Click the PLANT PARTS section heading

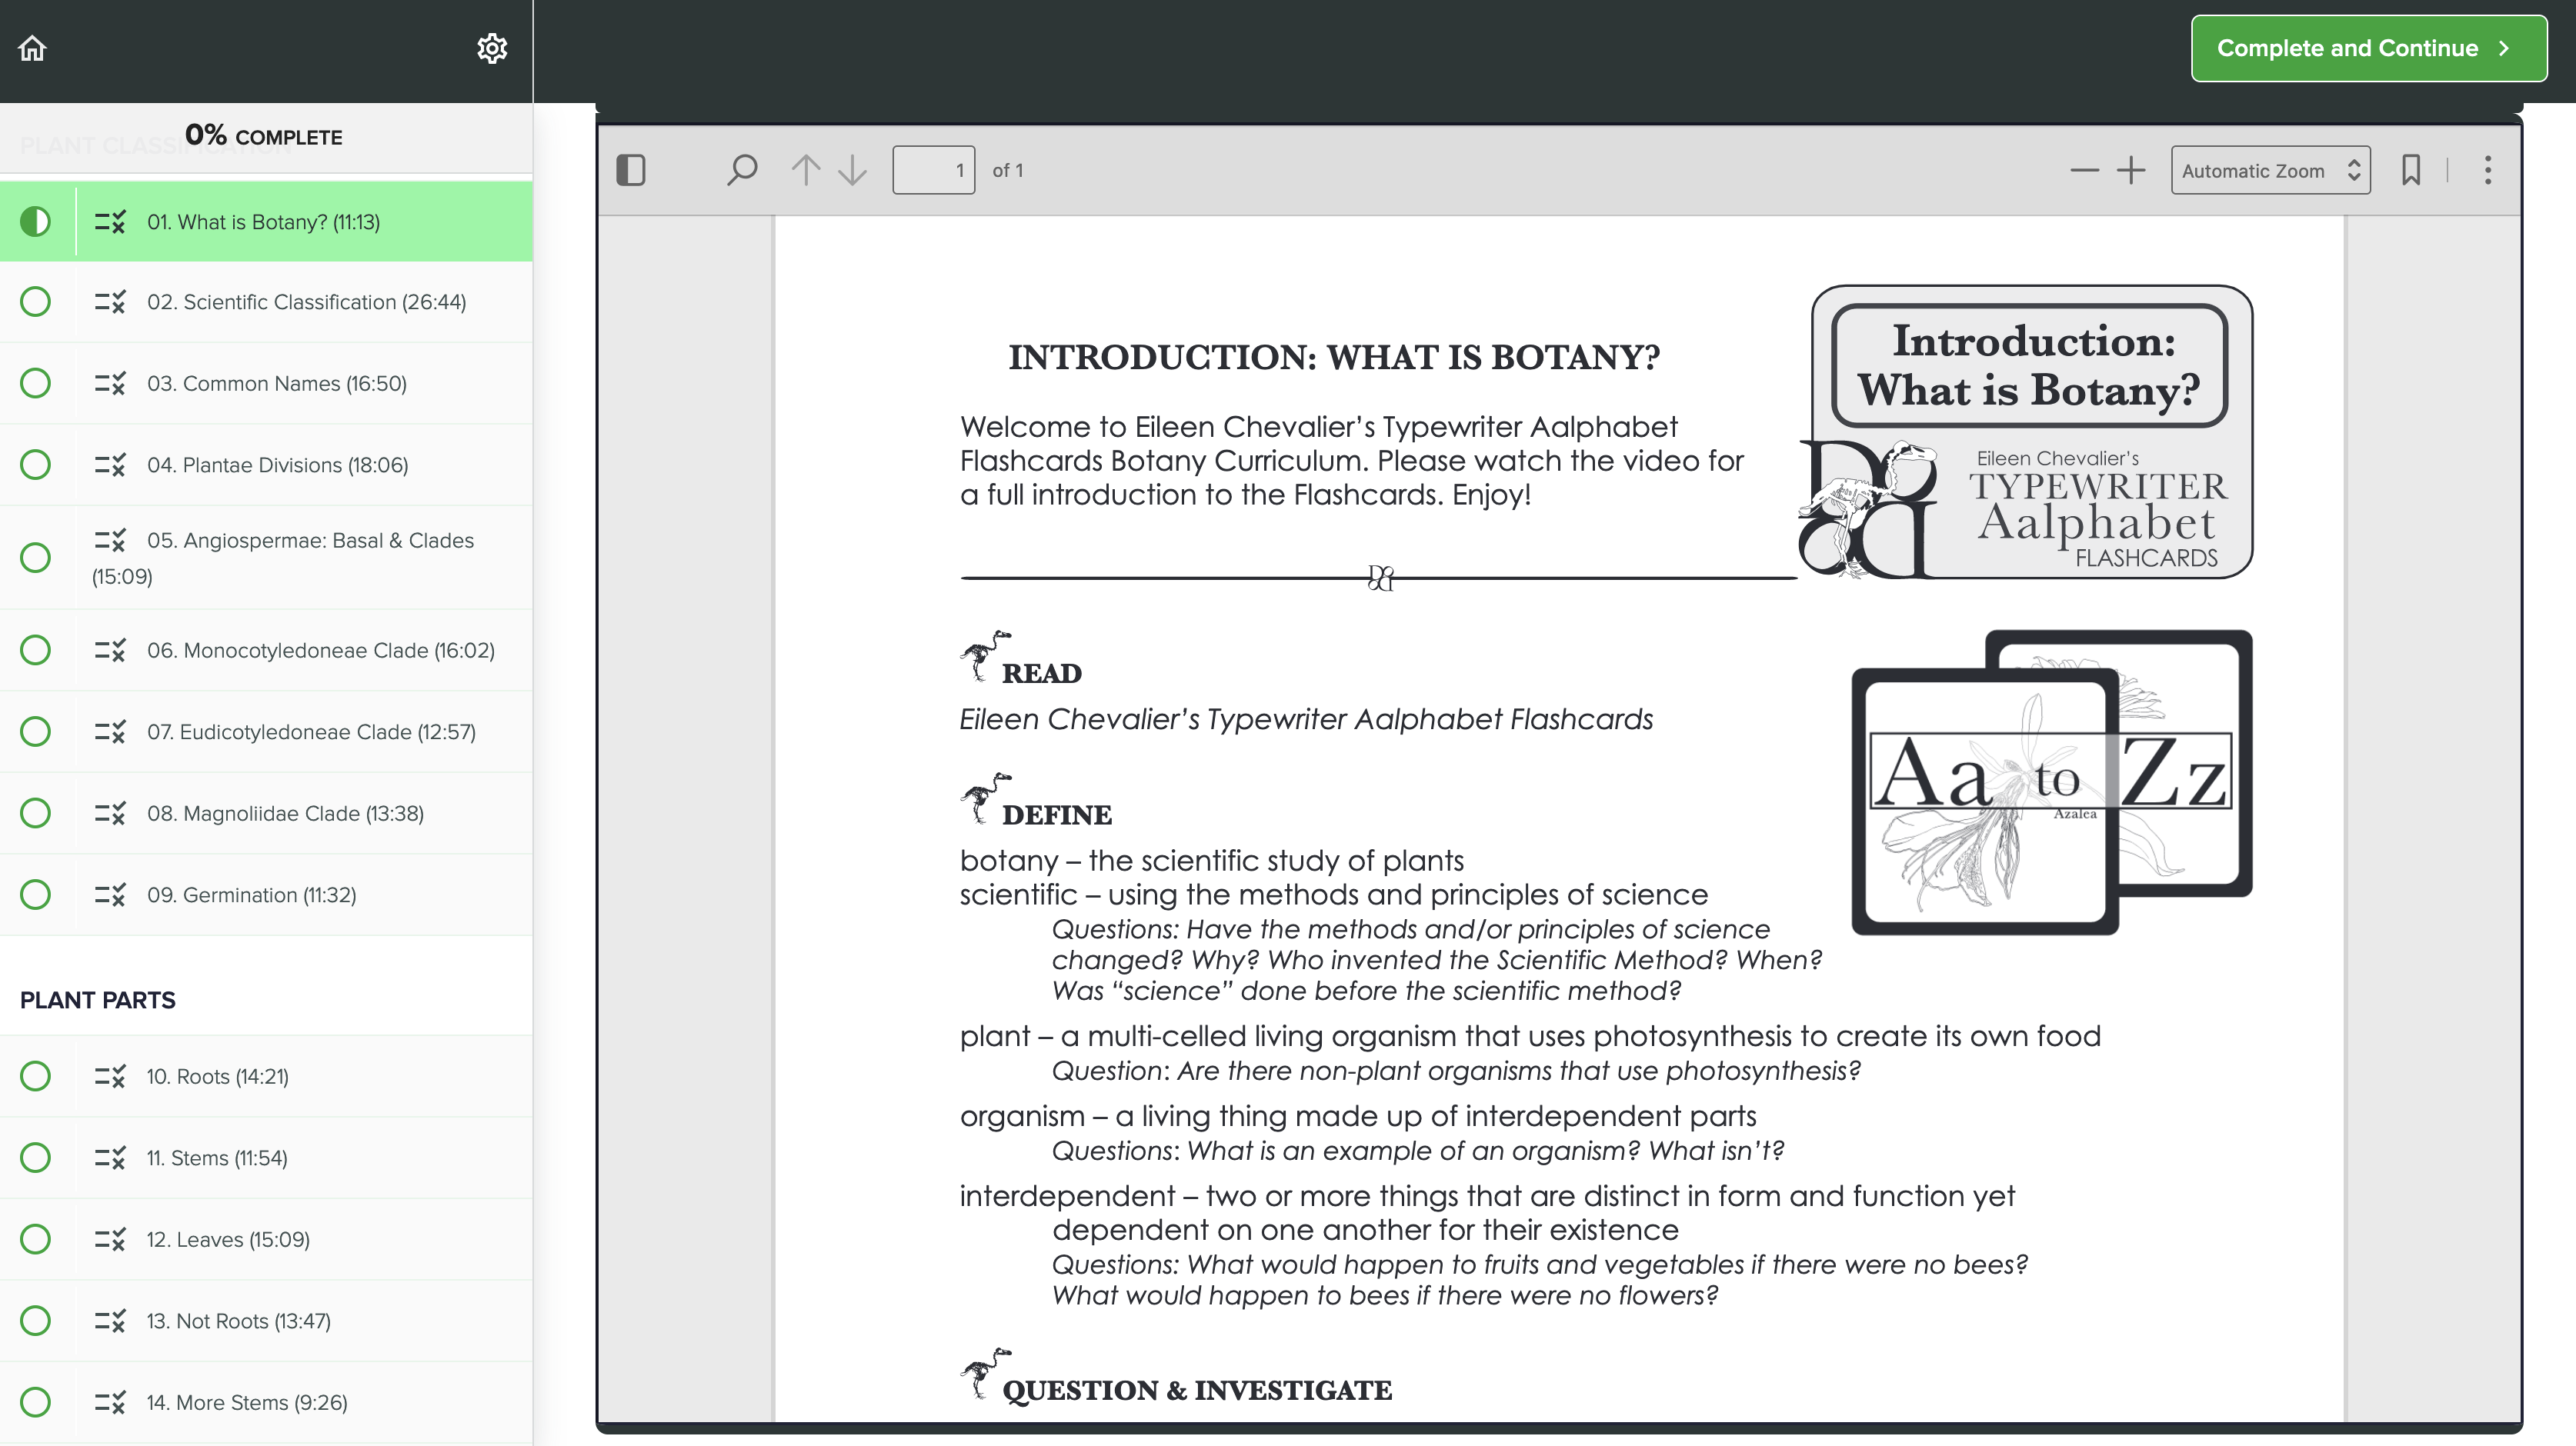tap(98, 1000)
